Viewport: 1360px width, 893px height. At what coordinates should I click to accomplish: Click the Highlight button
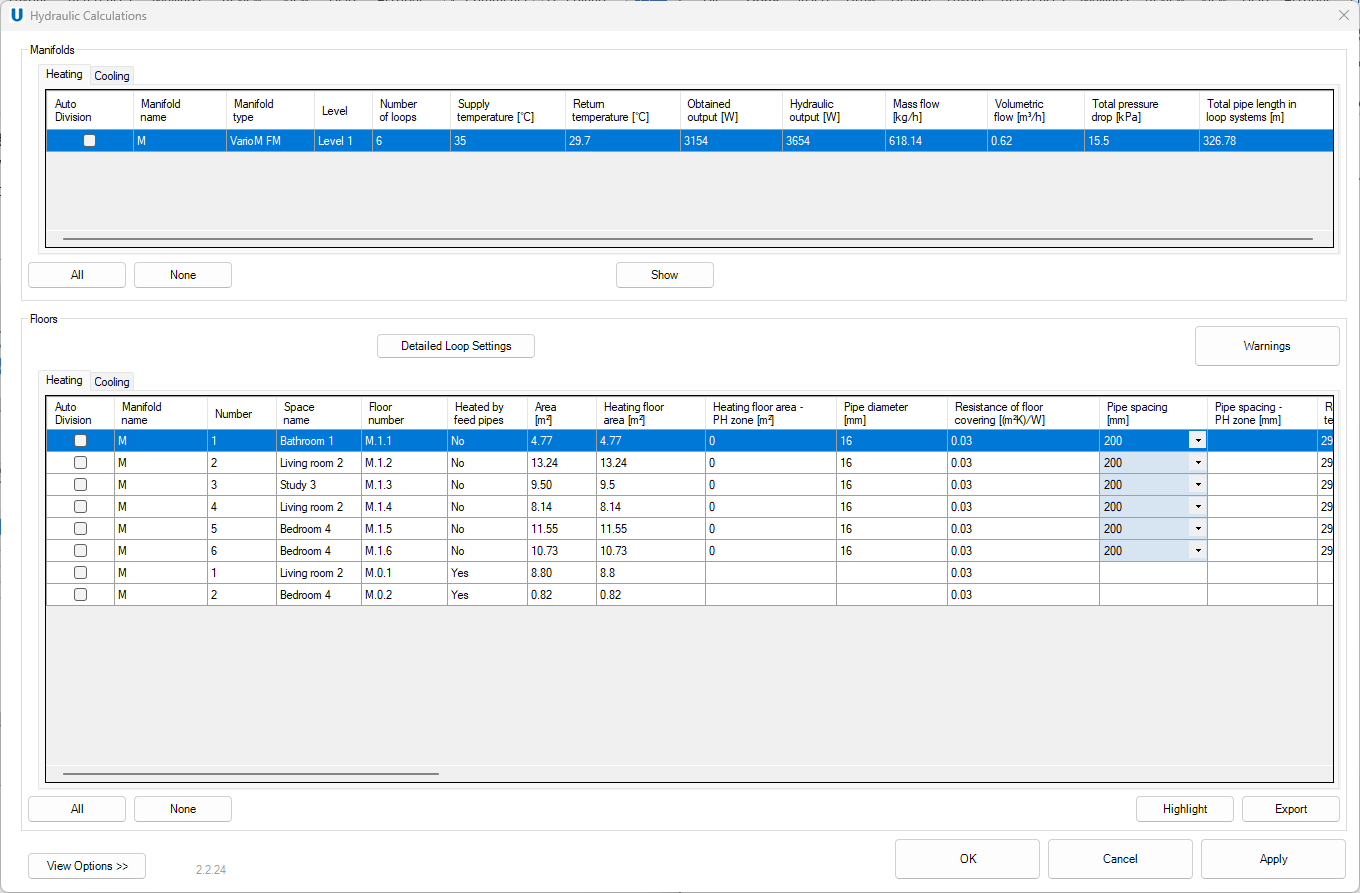coord(1185,809)
